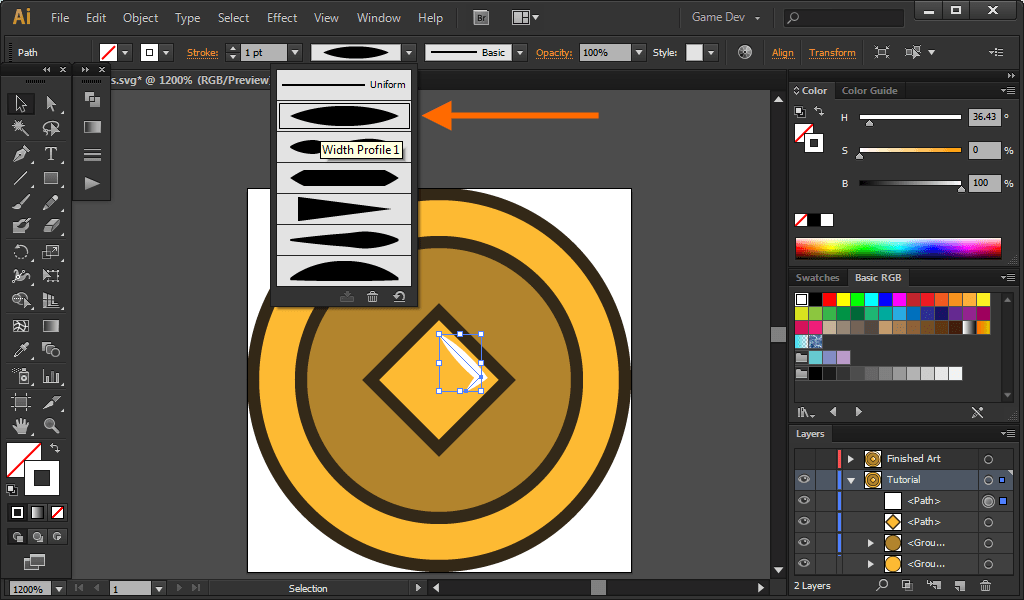Screen dimensions: 1024x600
Task: Create a new layer in the Layers panel
Action: 960,586
